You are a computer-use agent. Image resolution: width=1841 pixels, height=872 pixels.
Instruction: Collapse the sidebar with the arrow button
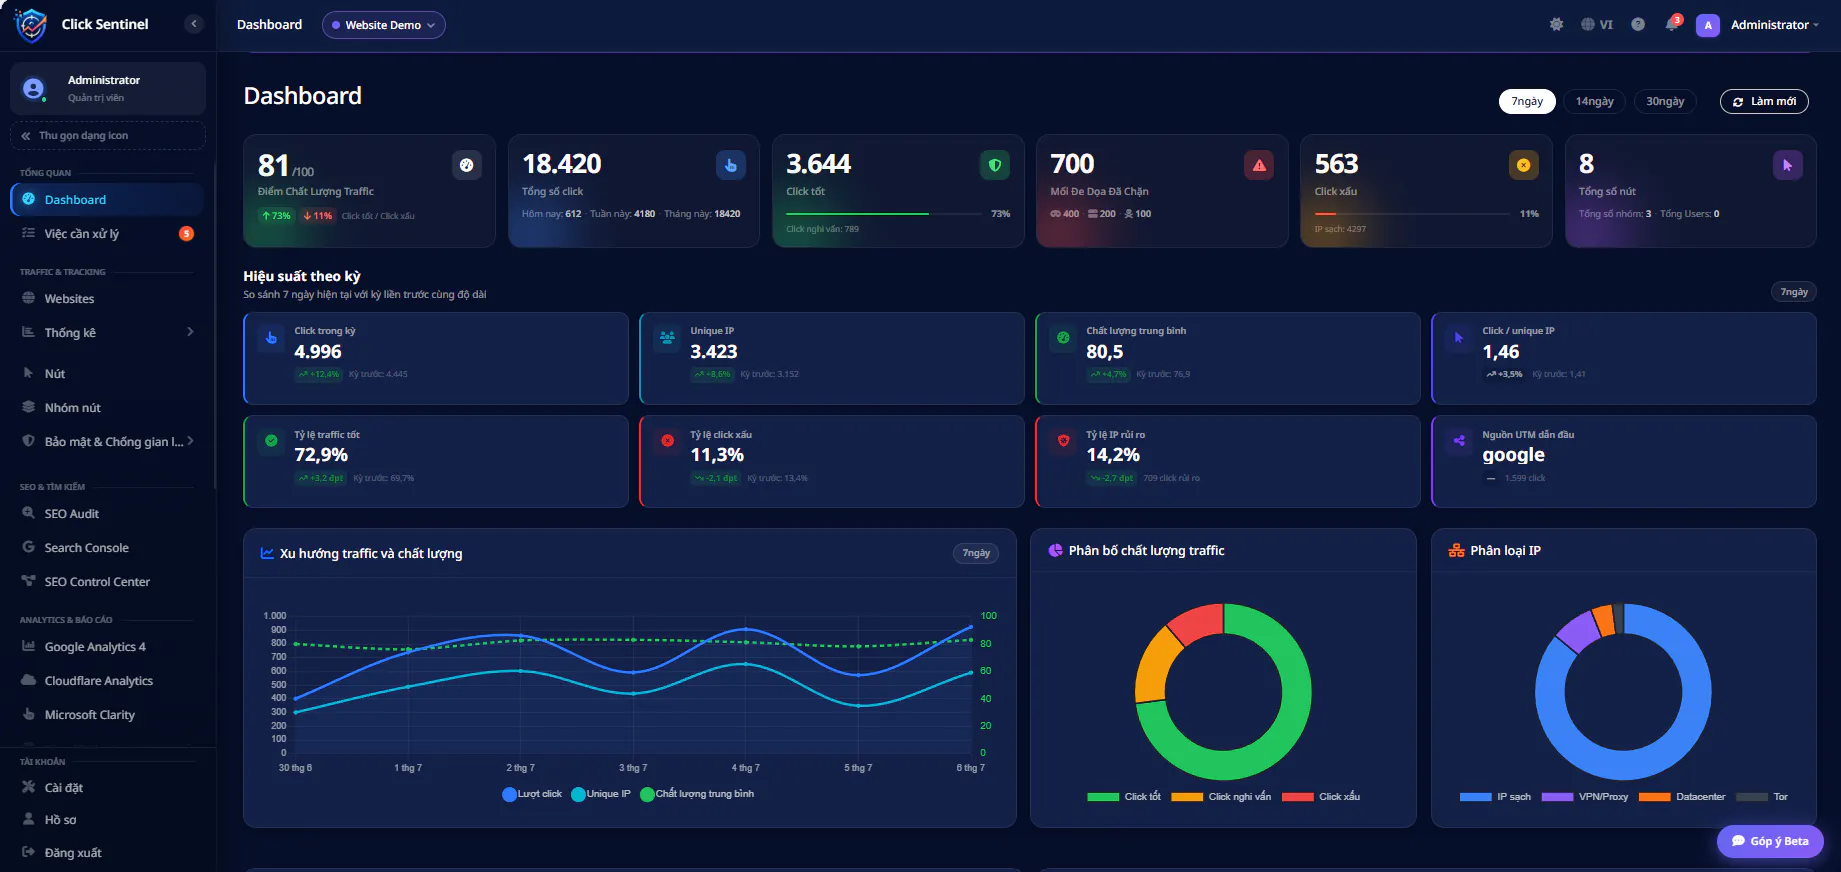(x=194, y=24)
